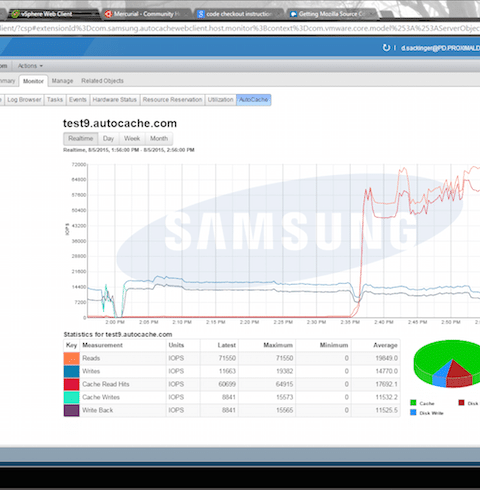Open the Actions dropdown menu

point(30,66)
